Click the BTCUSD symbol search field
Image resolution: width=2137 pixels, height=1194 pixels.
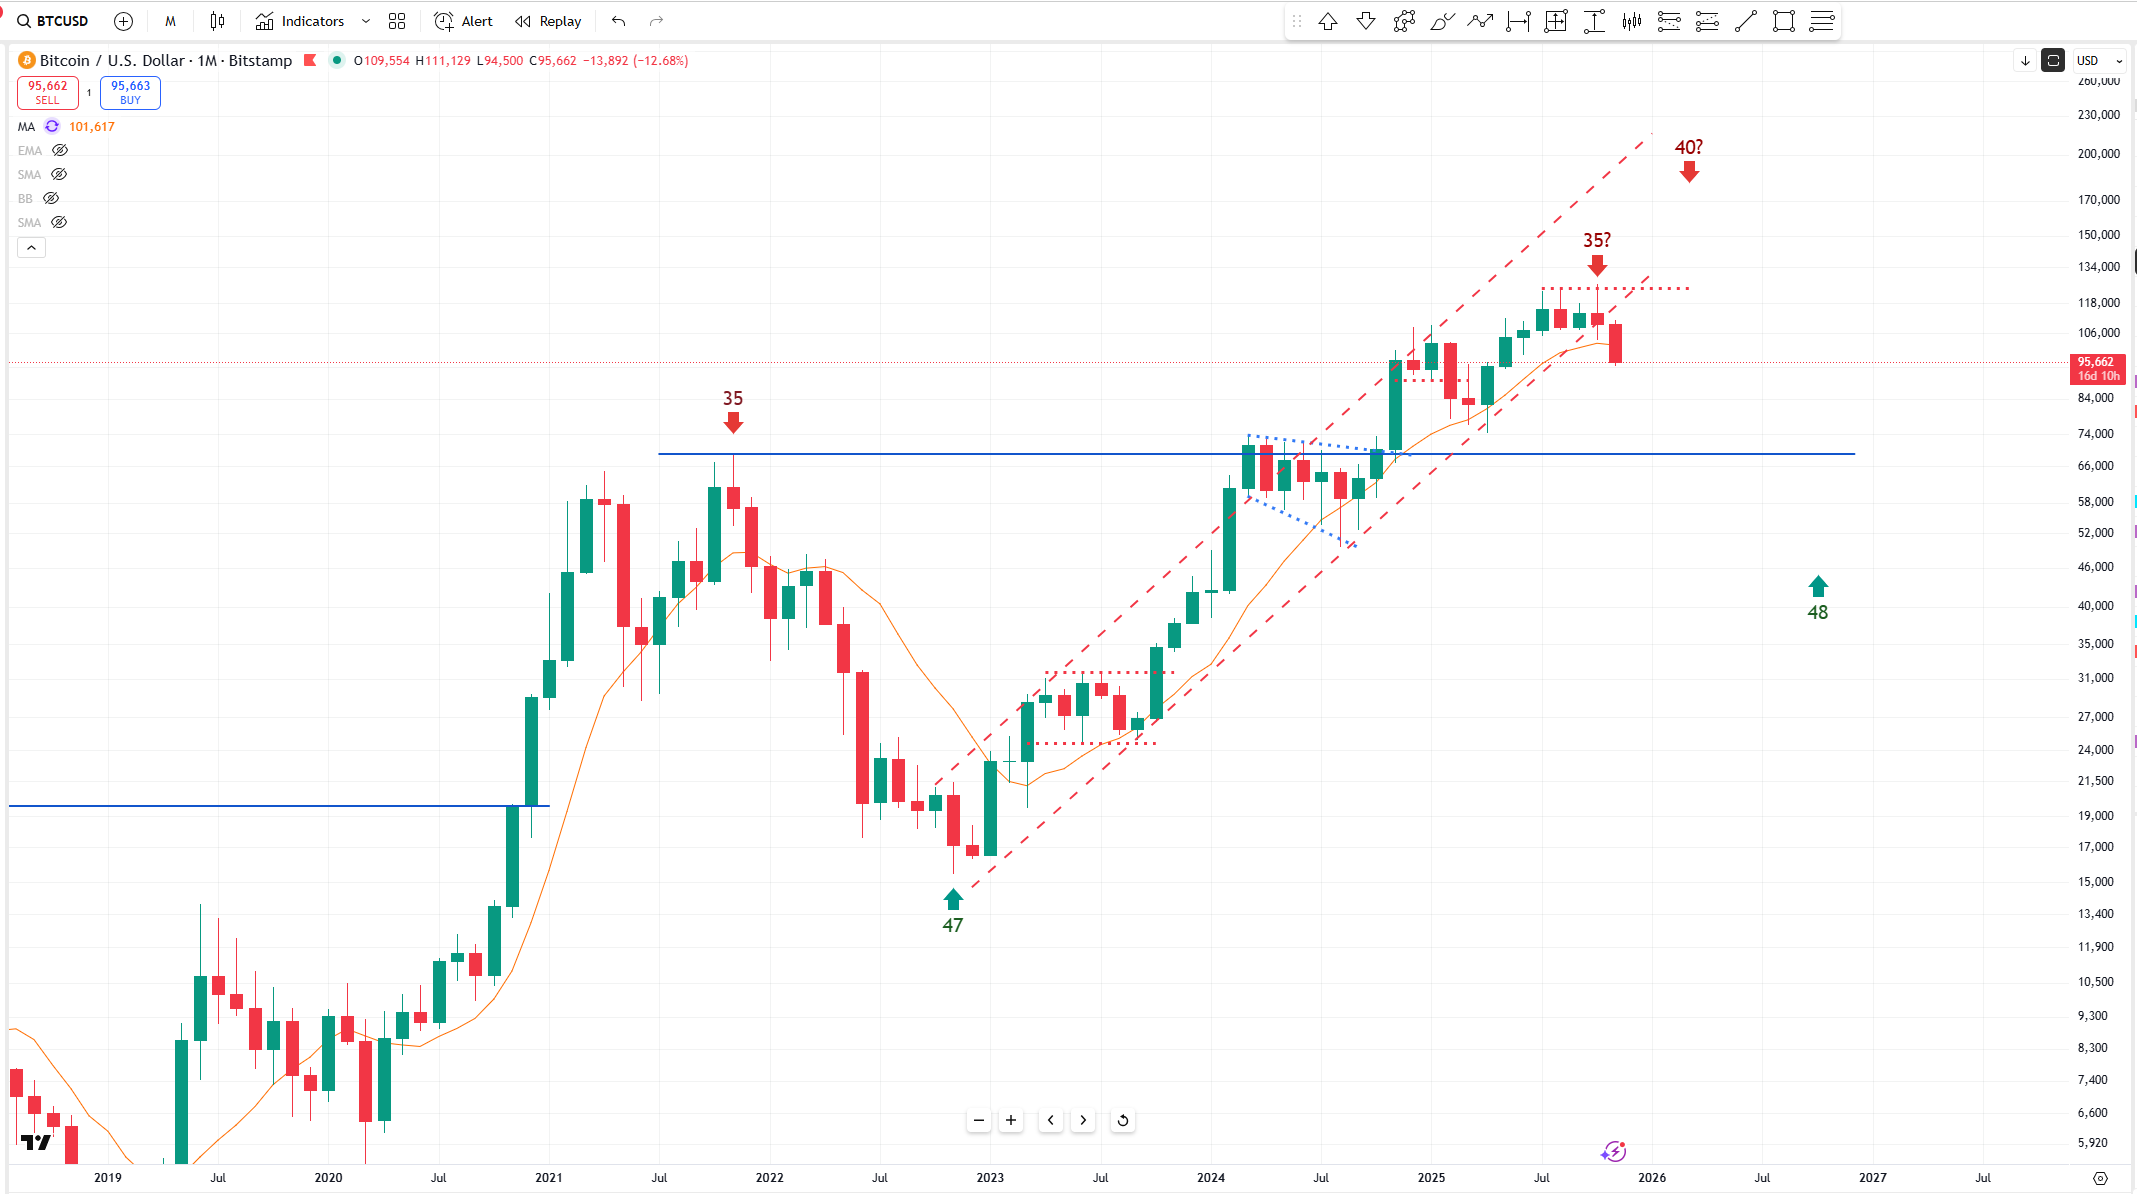point(54,21)
